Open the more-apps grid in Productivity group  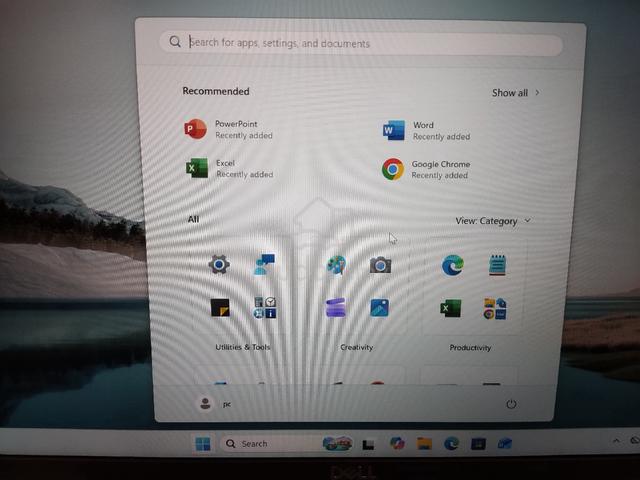click(495, 309)
